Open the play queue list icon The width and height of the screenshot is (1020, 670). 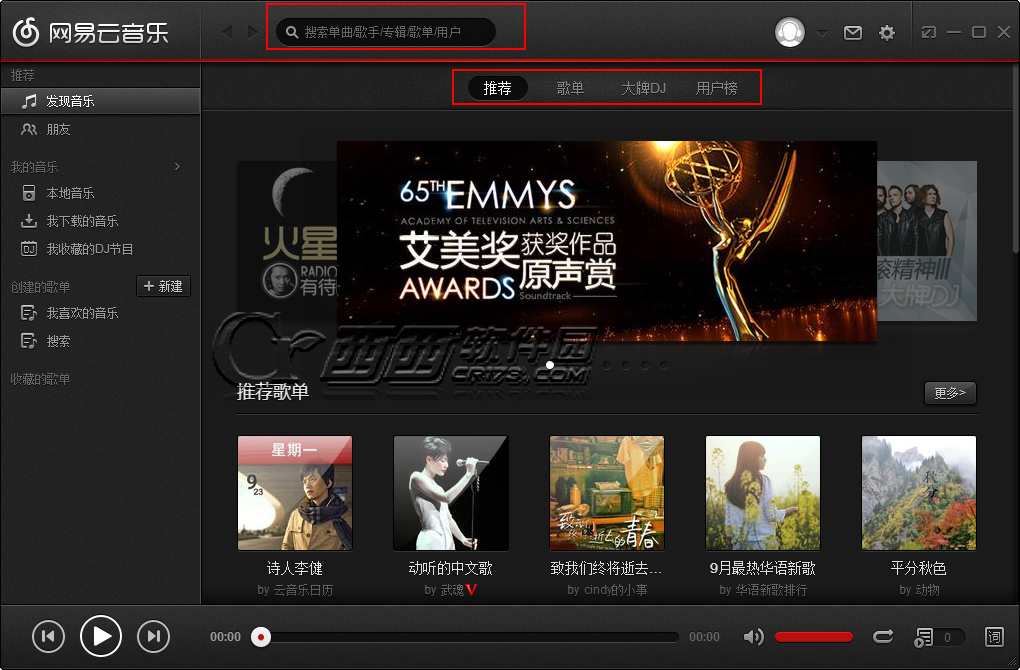(x=924, y=637)
